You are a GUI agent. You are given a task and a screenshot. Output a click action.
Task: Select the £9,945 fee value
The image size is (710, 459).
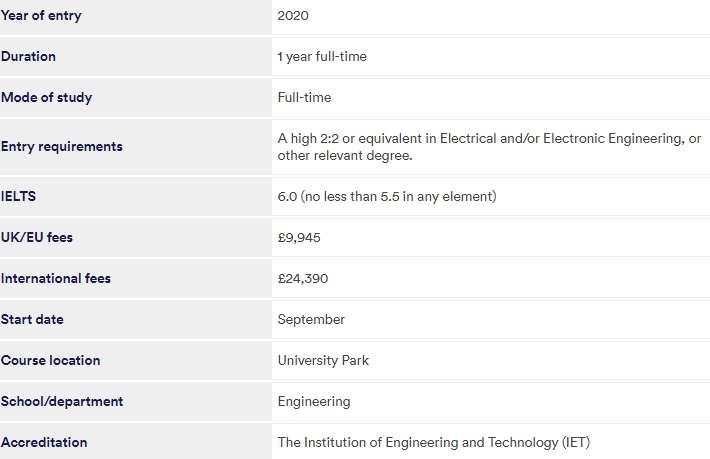[299, 238]
